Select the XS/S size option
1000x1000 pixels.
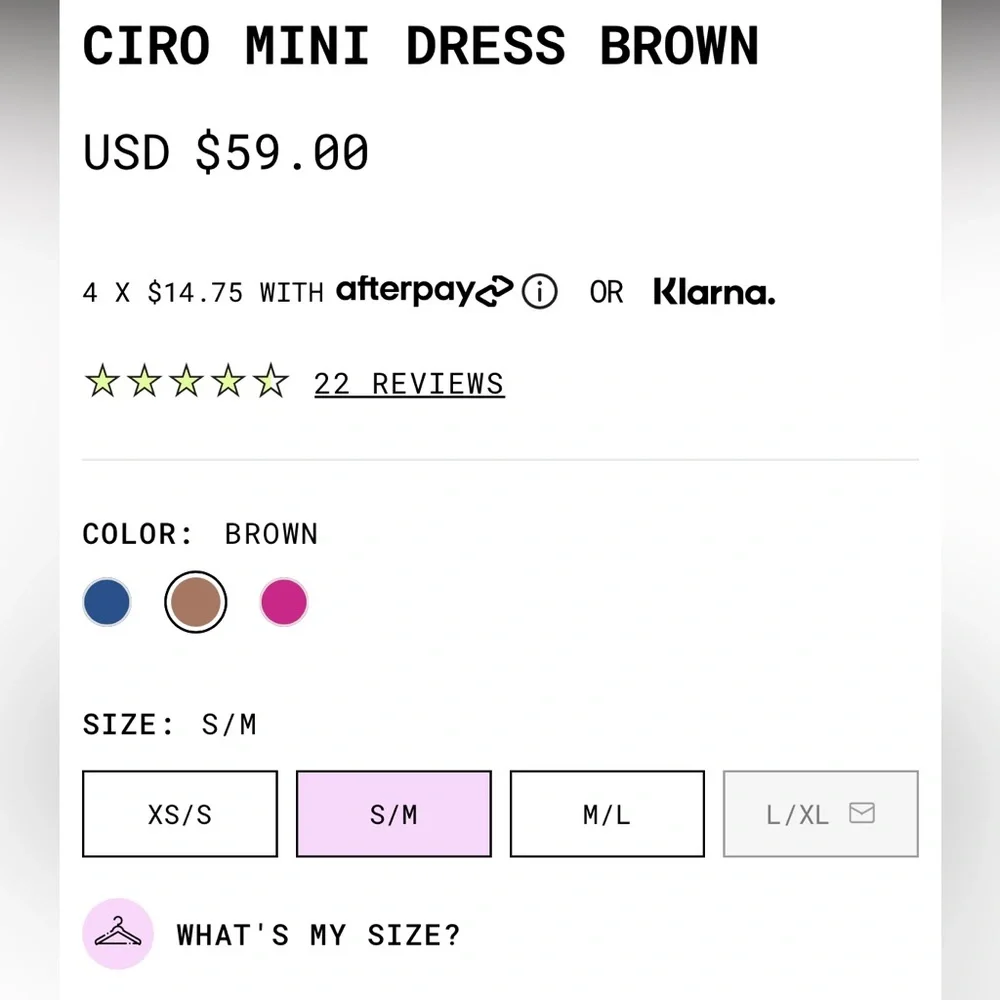click(x=179, y=814)
